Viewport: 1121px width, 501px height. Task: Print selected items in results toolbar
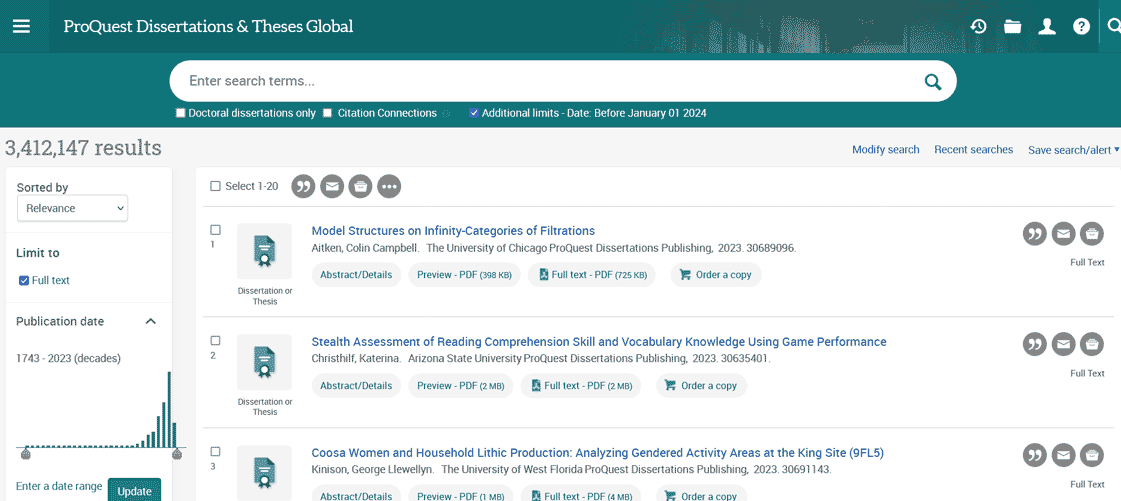click(360, 187)
